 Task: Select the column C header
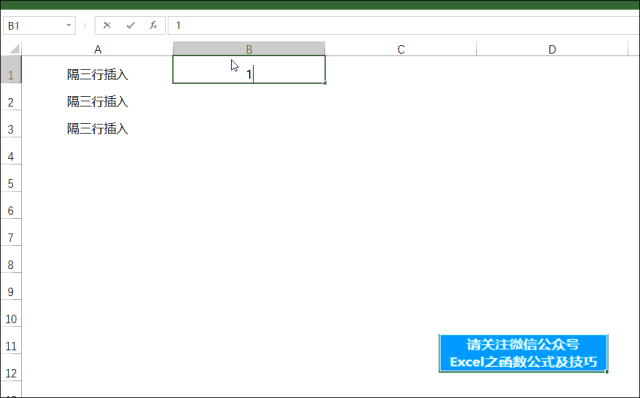point(401,49)
